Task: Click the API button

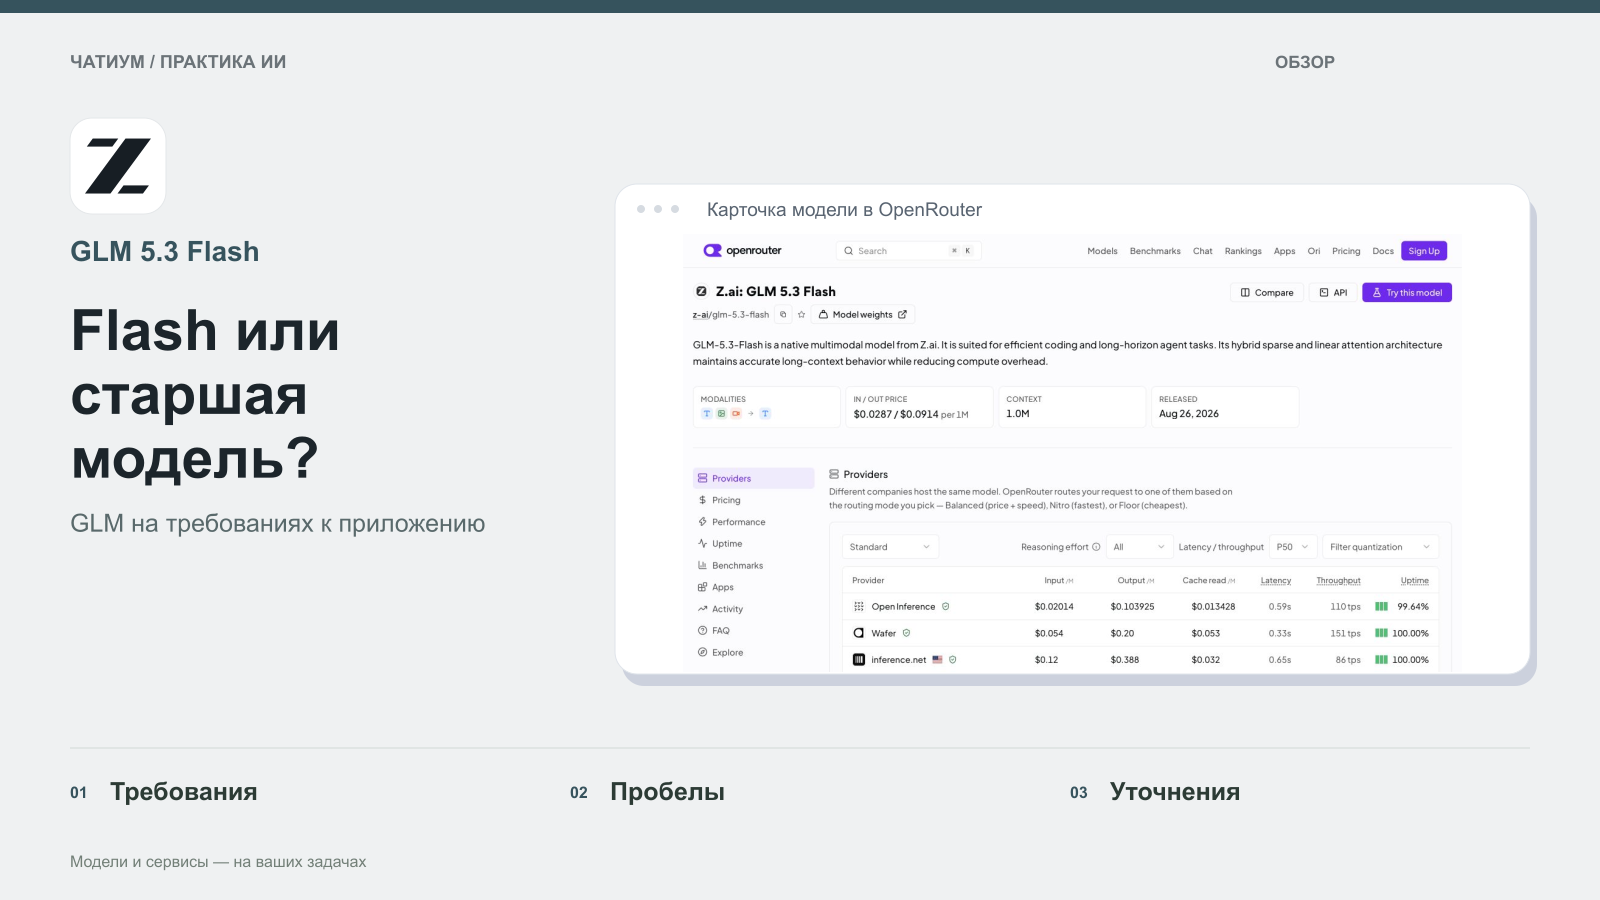Action: coord(1333,293)
